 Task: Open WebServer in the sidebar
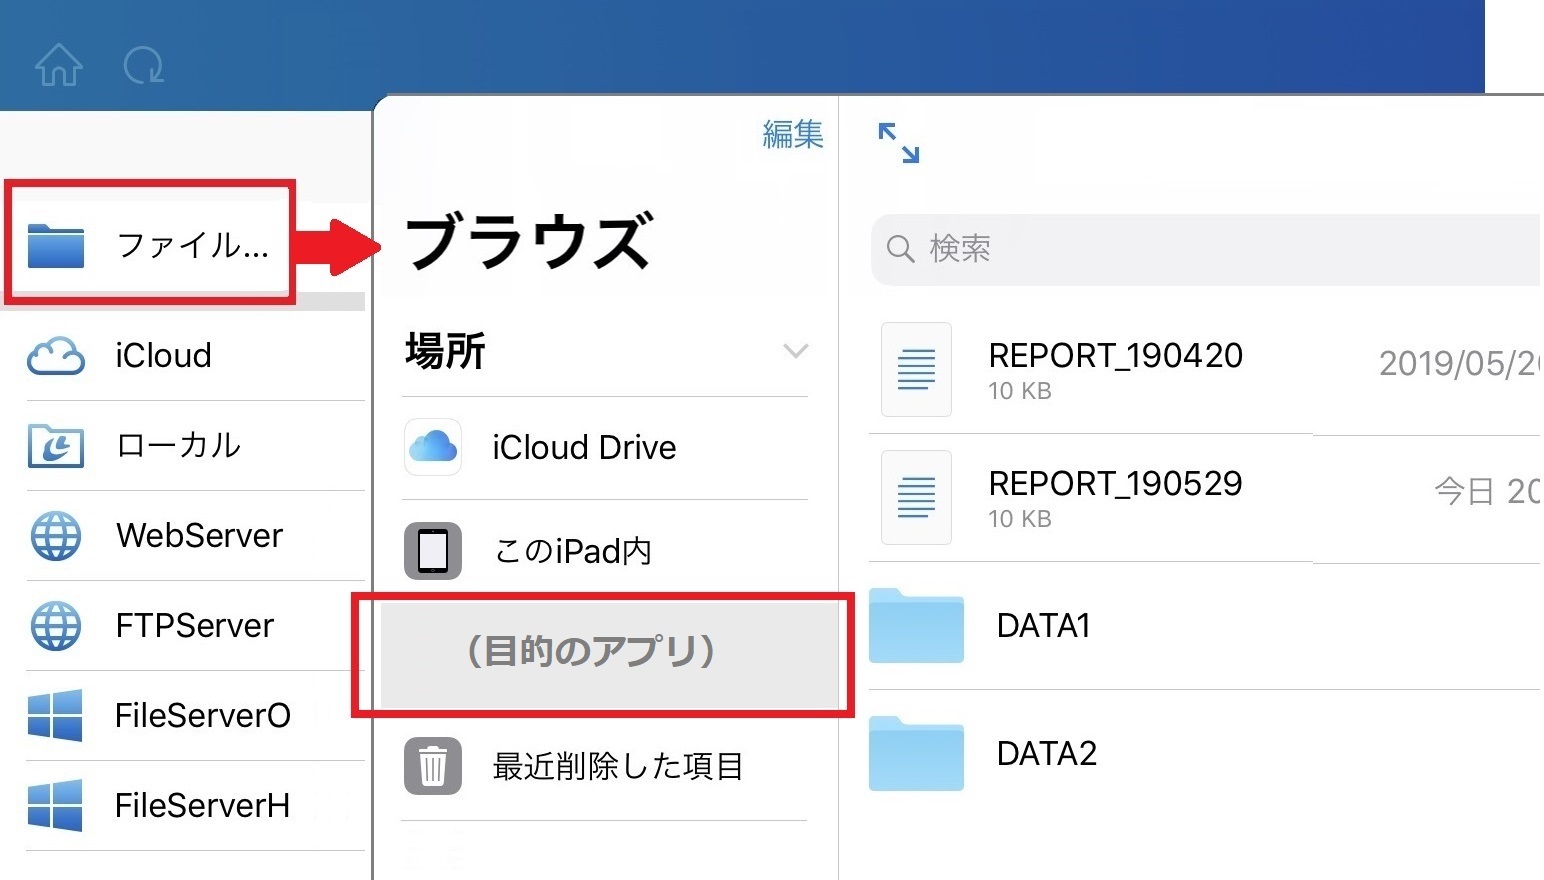pos(198,536)
